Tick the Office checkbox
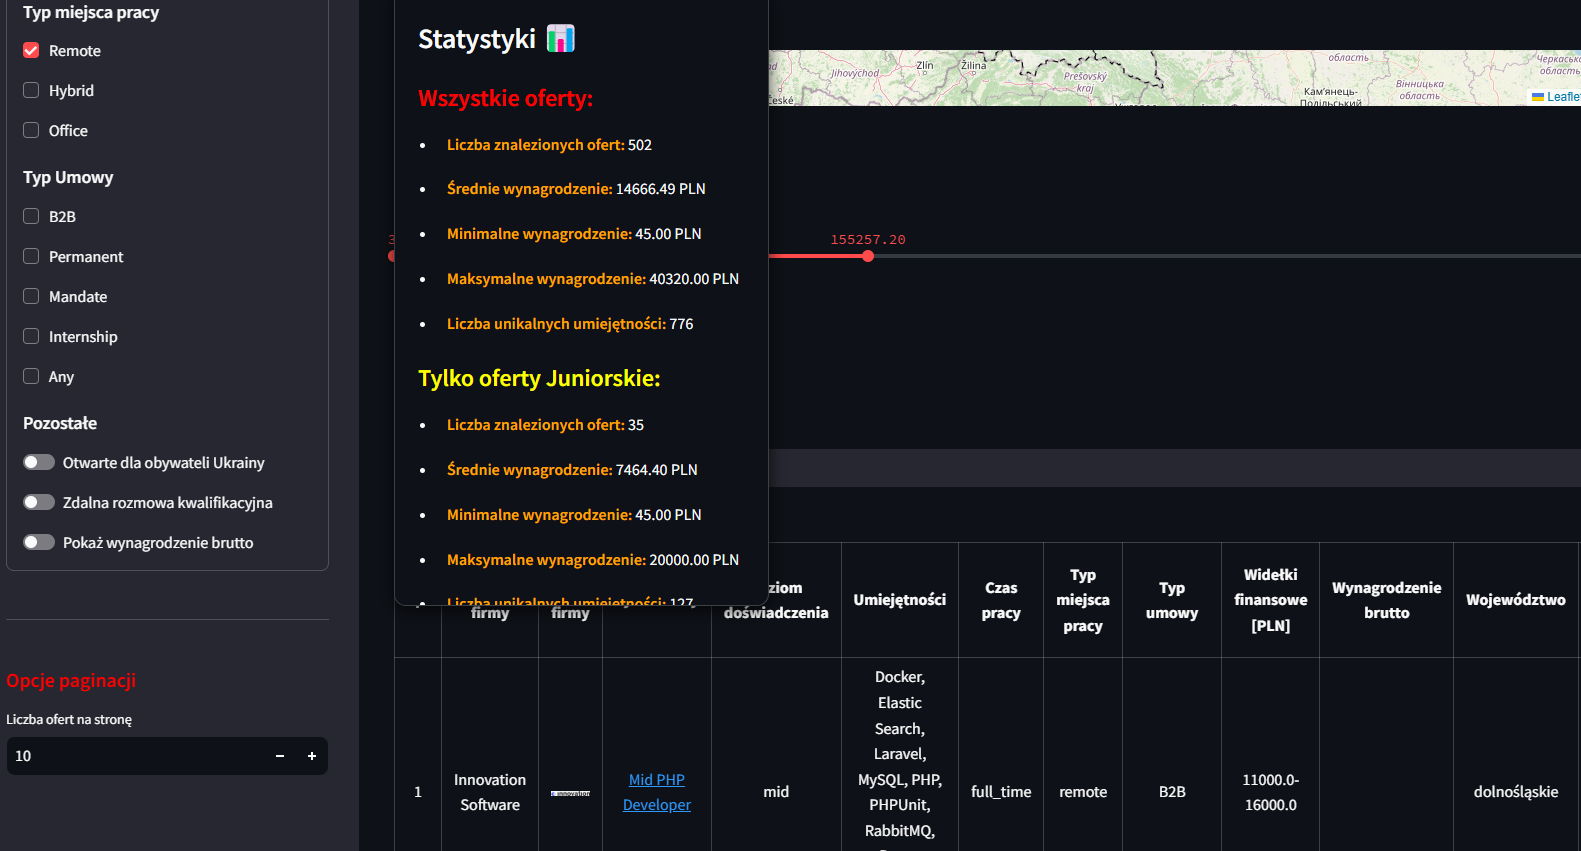Screen dimensions: 1581x851 tap(31, 130)
